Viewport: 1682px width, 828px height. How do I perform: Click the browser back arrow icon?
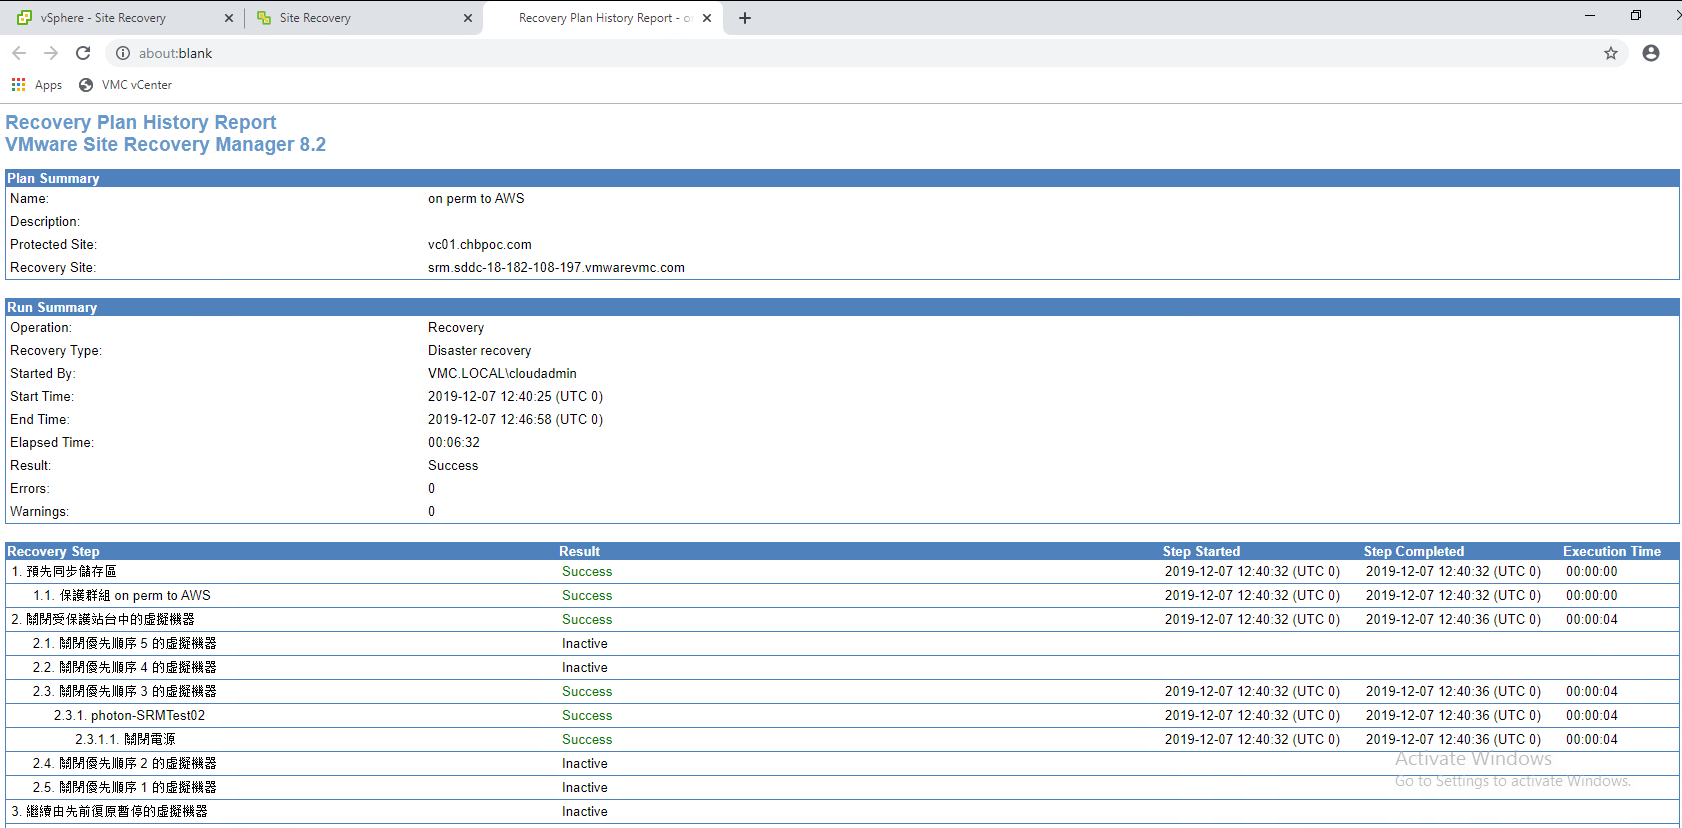[19, 53]
